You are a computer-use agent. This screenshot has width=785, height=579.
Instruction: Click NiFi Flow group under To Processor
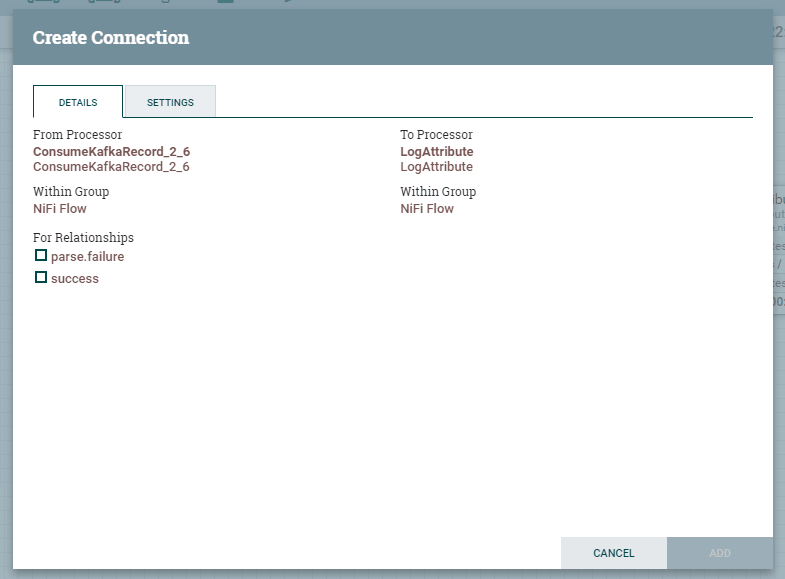[x=427, y=209]
